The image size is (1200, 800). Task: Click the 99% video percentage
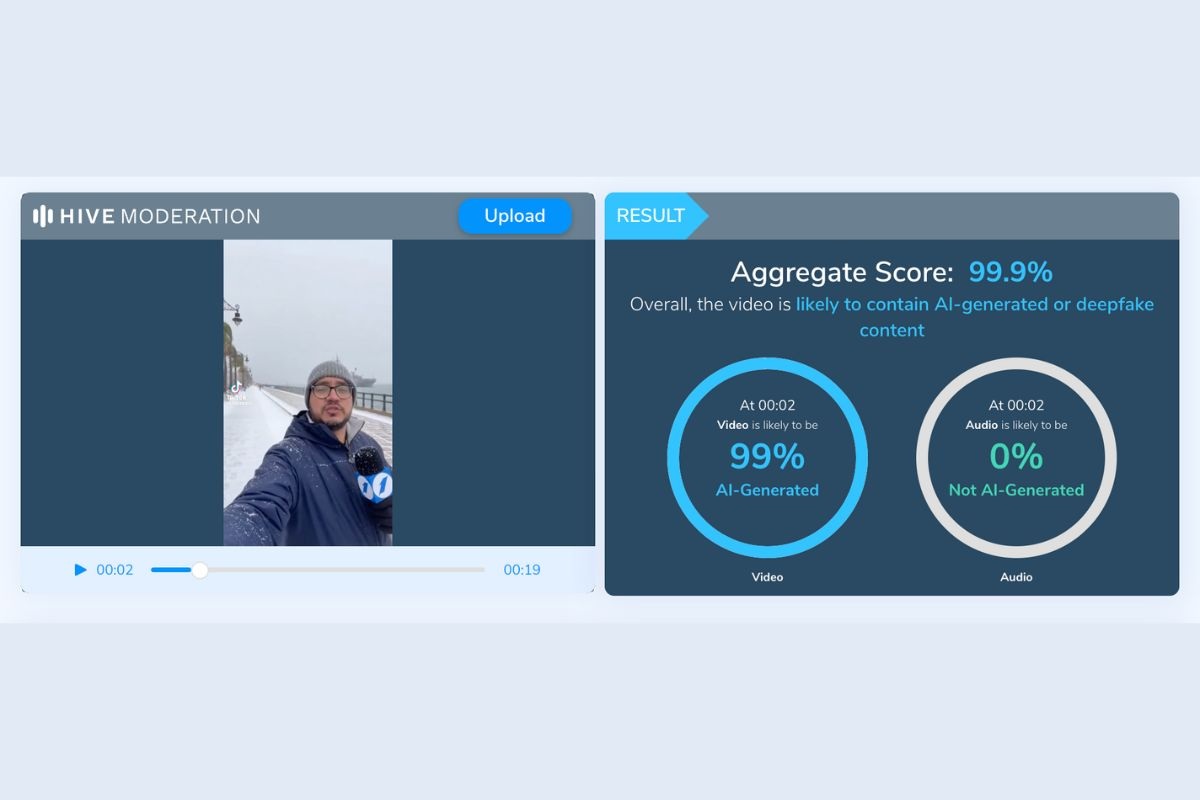click(767, 457)
